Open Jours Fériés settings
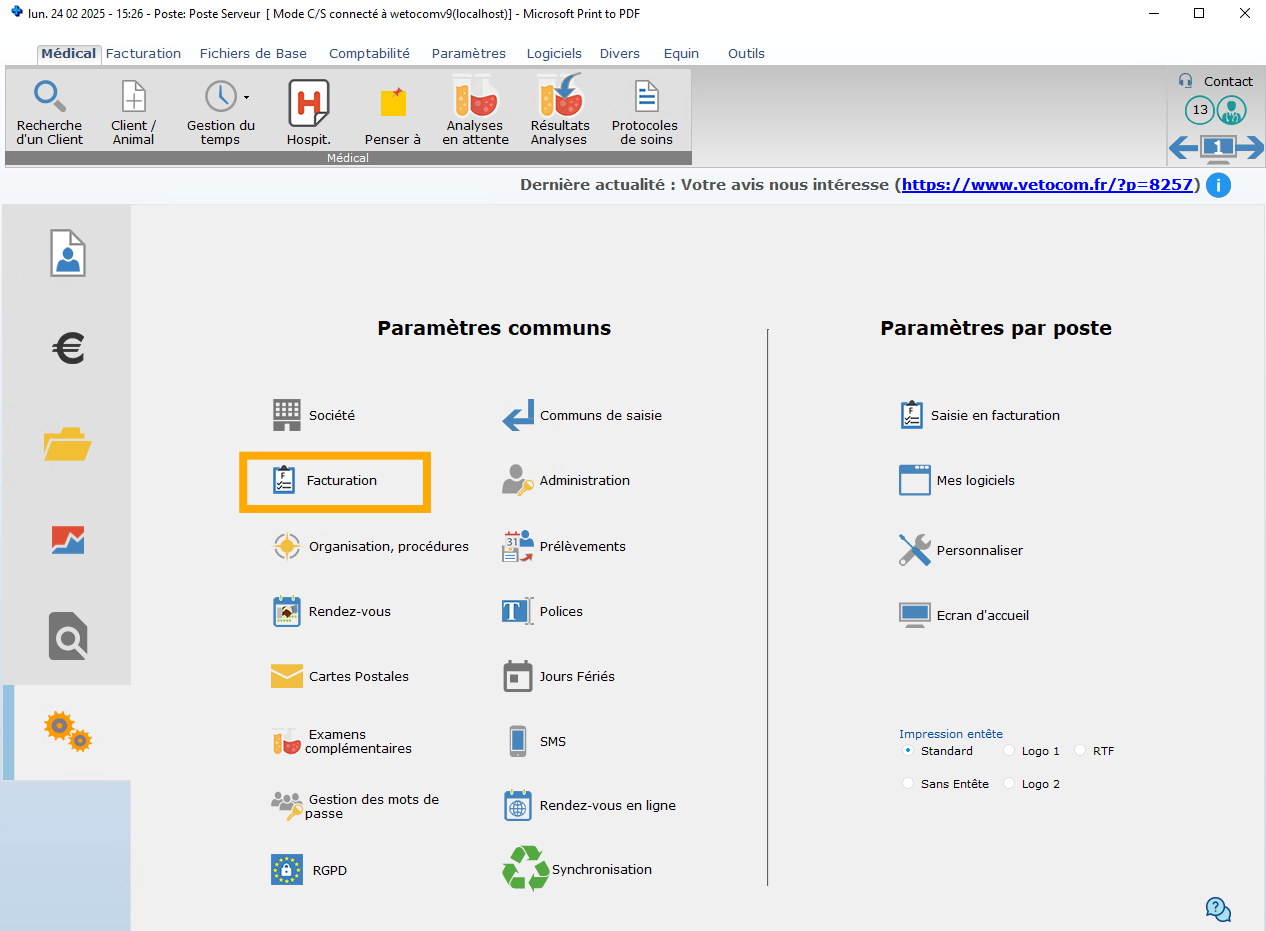 559,676
